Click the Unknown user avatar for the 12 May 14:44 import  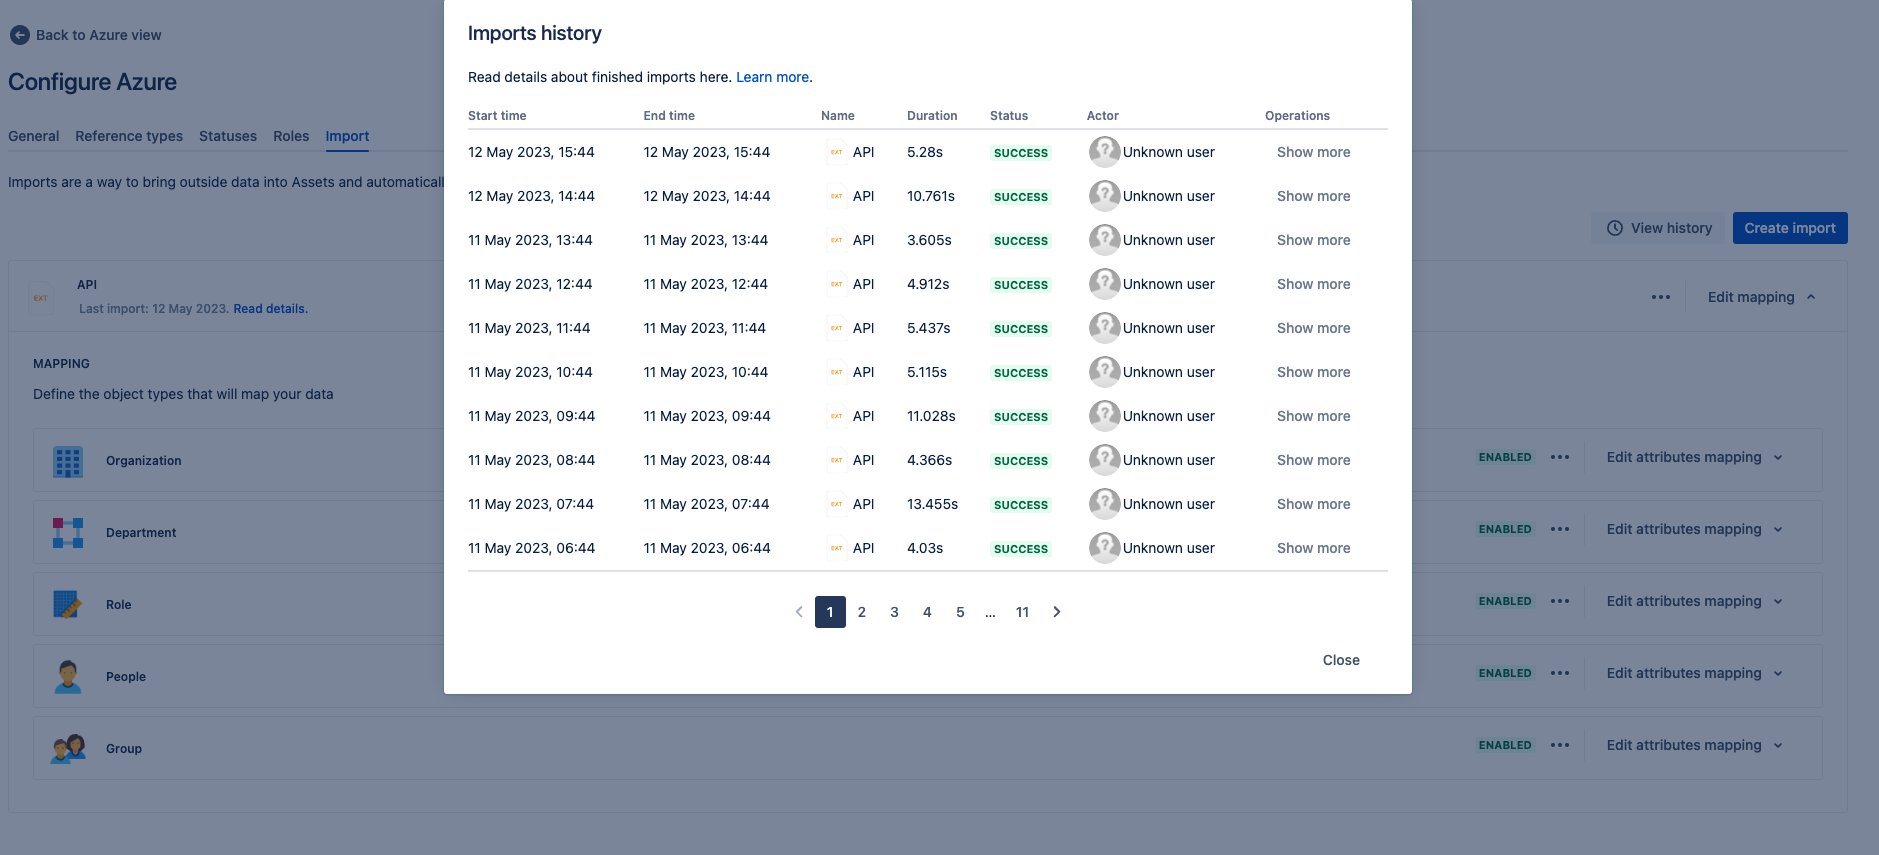(x=1104, y=196)
